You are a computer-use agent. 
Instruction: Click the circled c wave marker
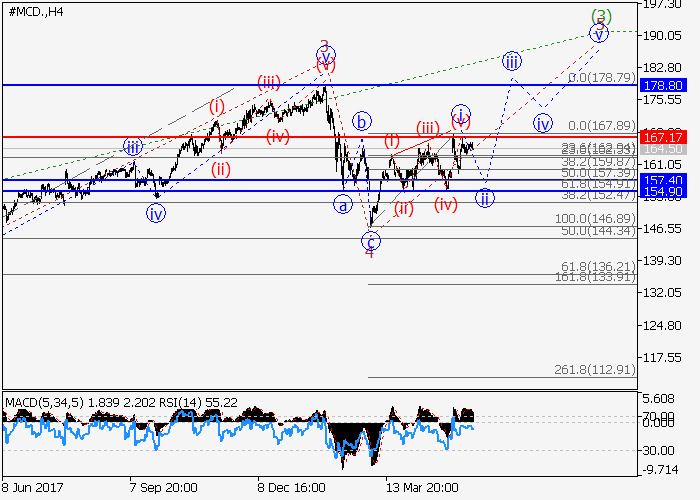[371, 240]
